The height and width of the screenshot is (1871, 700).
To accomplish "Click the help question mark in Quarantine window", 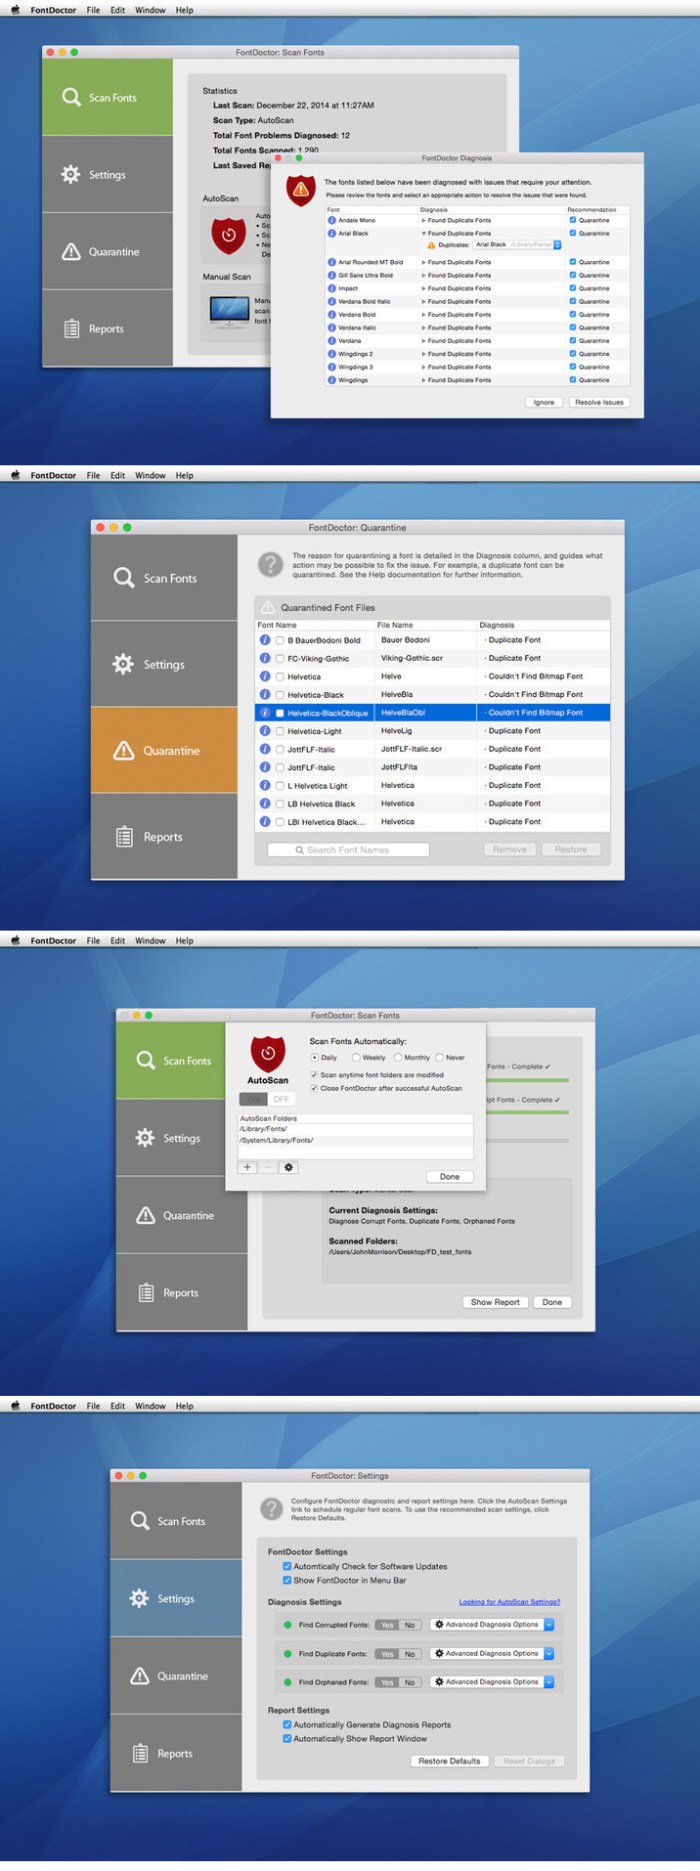I will point(270,564).
